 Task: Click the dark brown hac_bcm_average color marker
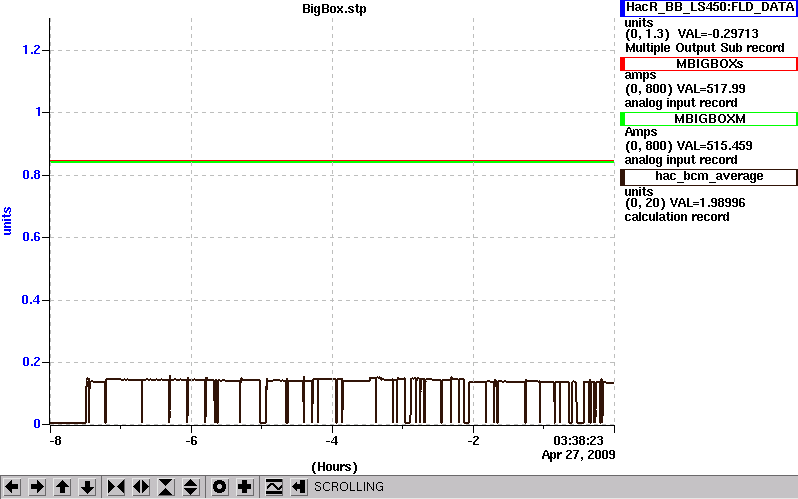tap(622, 177)
